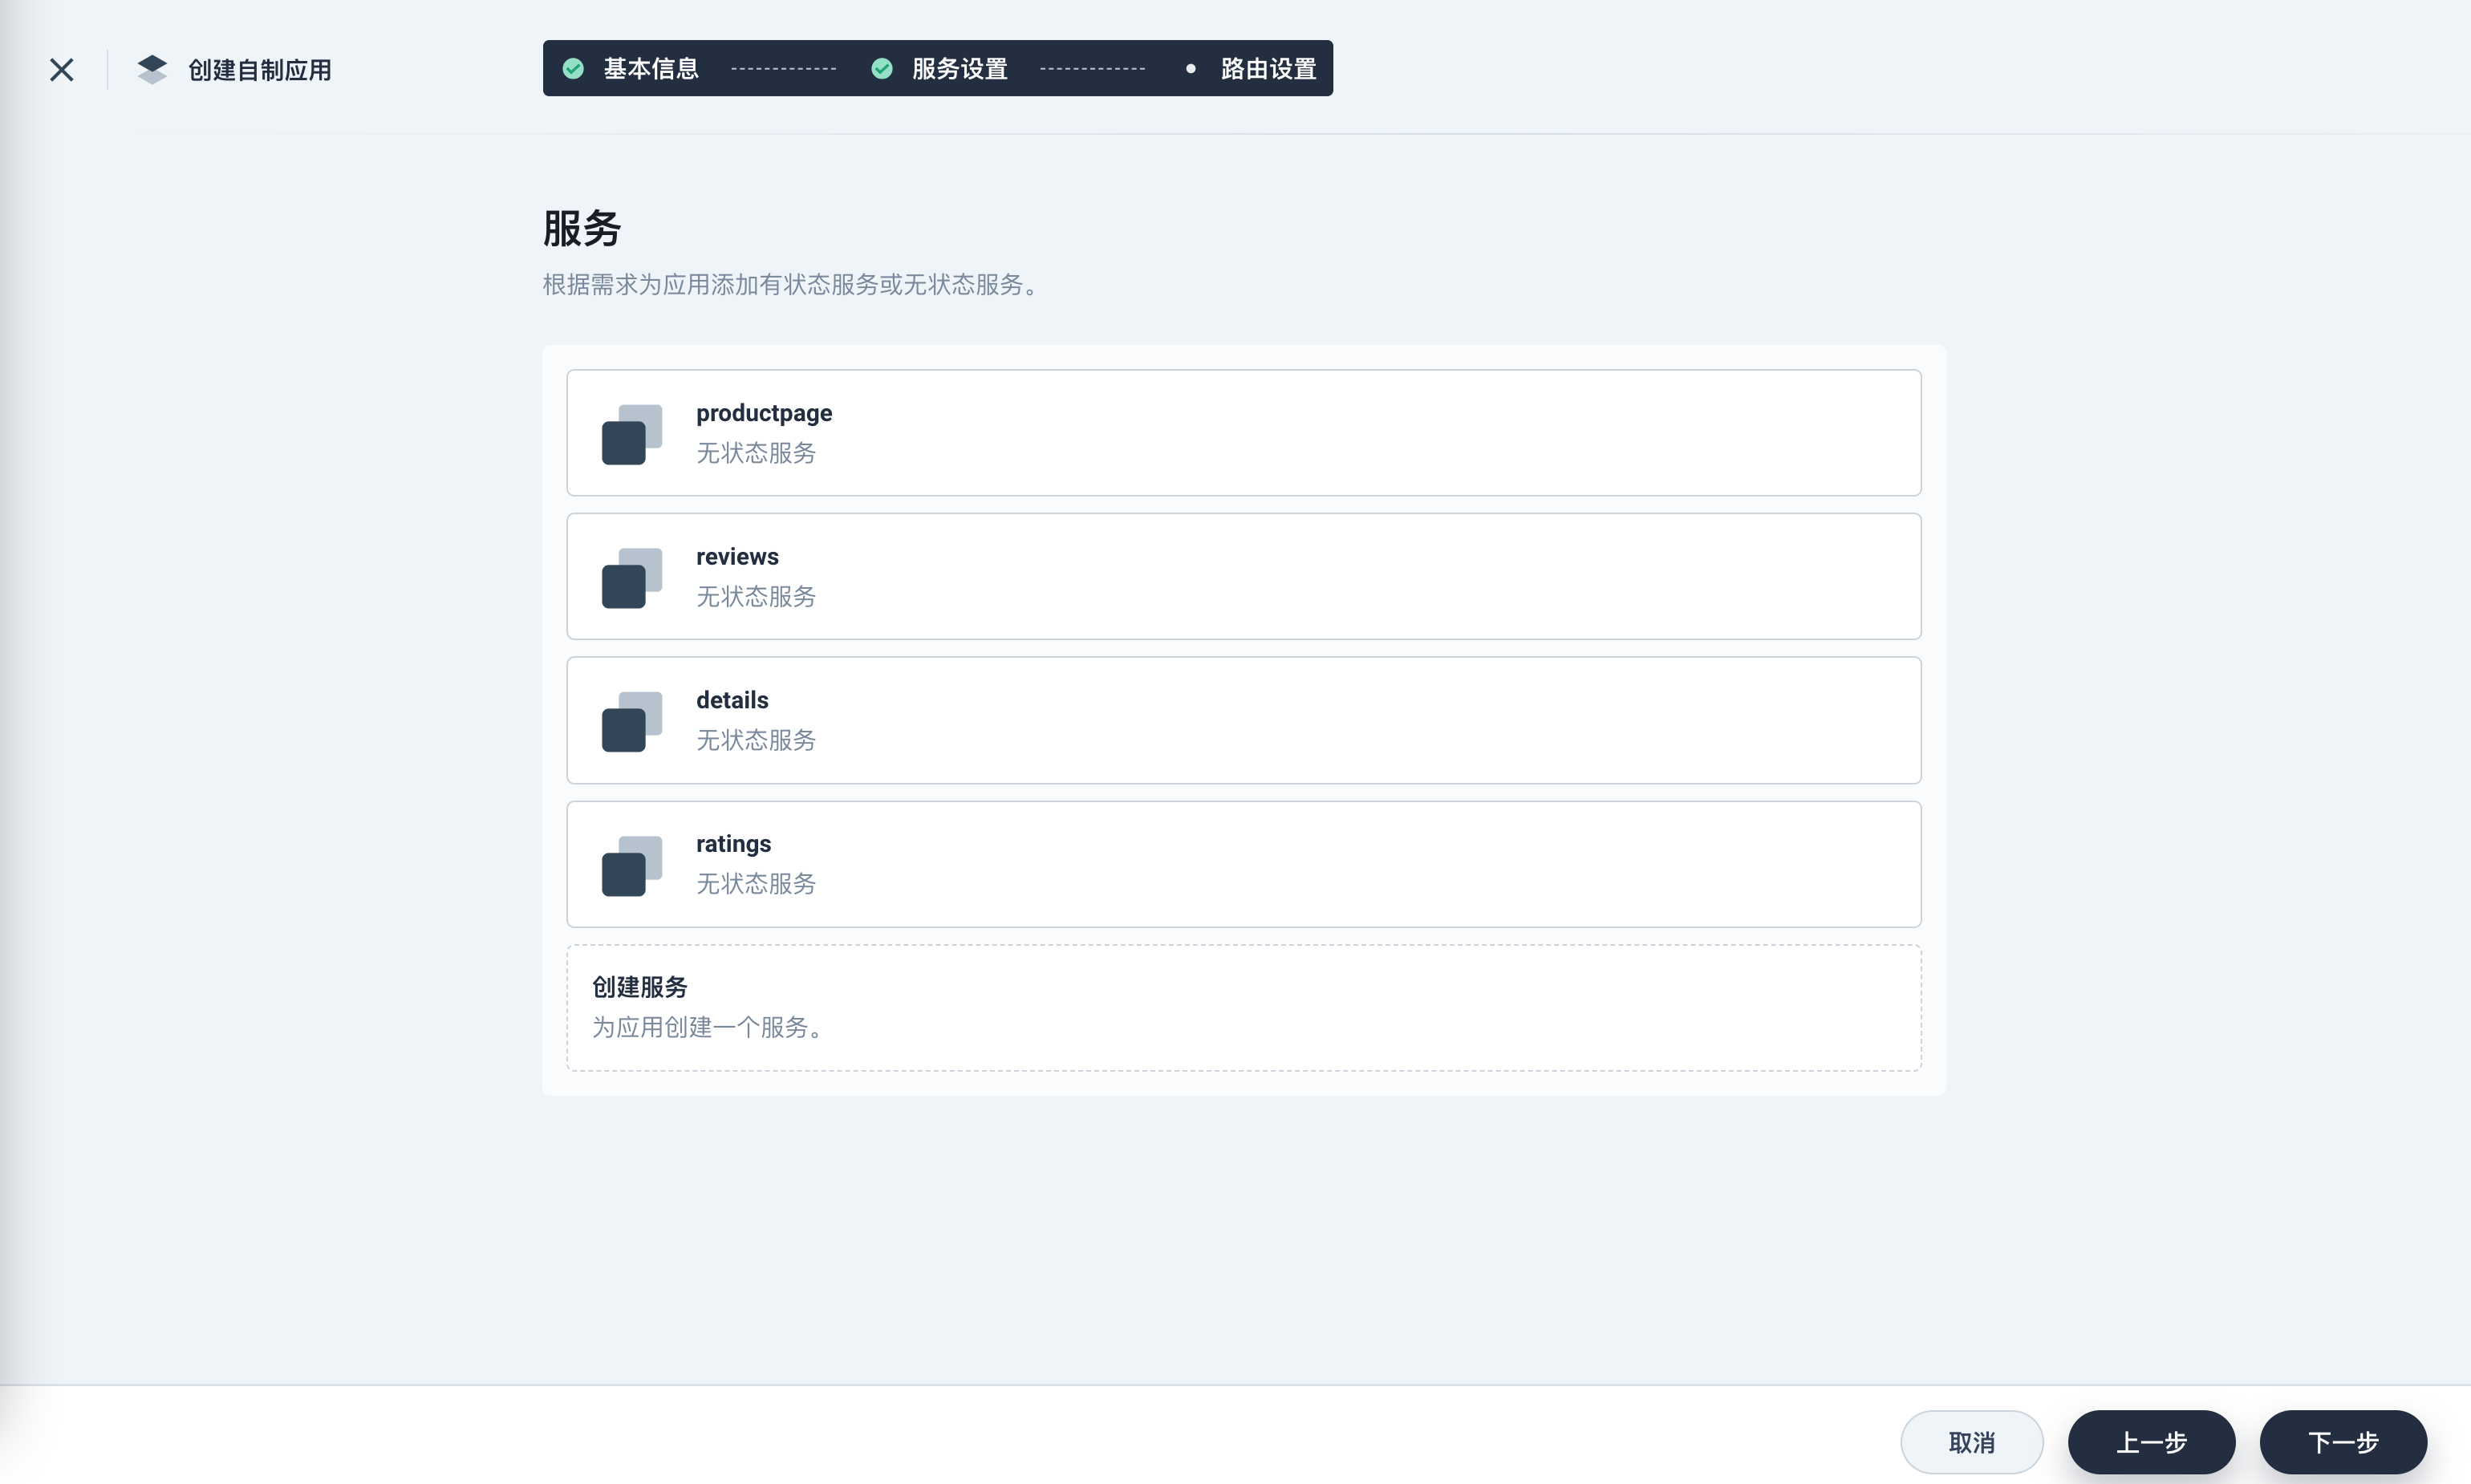Viewport: 2471px width, 1484px height.
Task: Click the 为应用创建一个服务 description
Action: [708, 1027]
